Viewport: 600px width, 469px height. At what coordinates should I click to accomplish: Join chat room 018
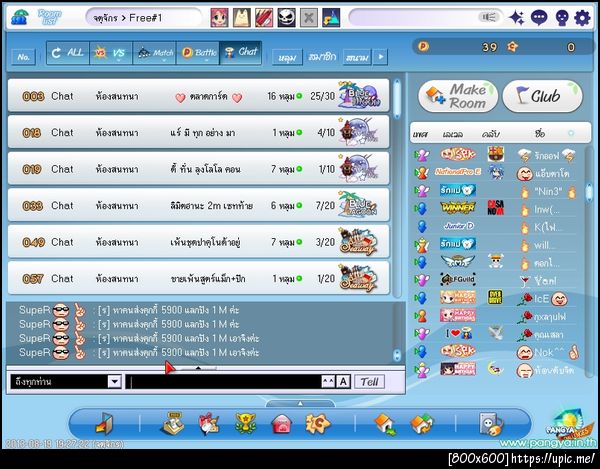pos(198,132)
